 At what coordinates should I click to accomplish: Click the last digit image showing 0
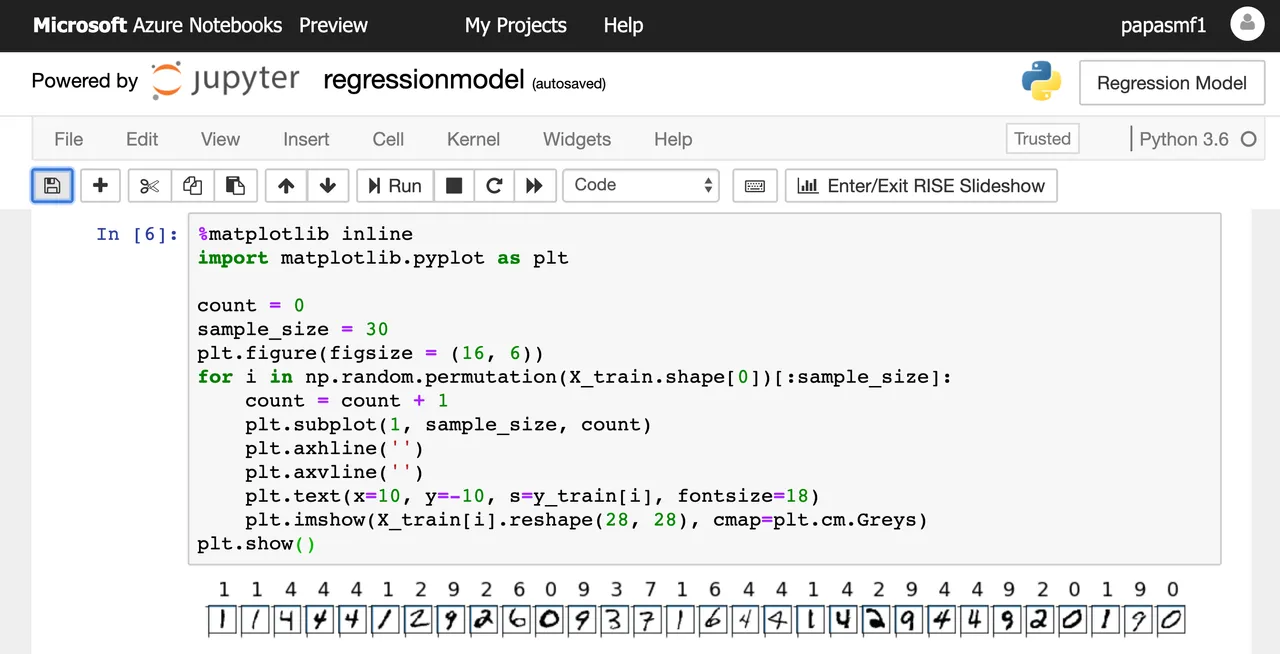tap(1171, 620)
